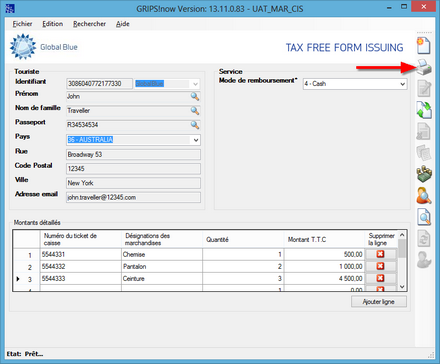Open the Aide menu

click(x=123, y=24)
